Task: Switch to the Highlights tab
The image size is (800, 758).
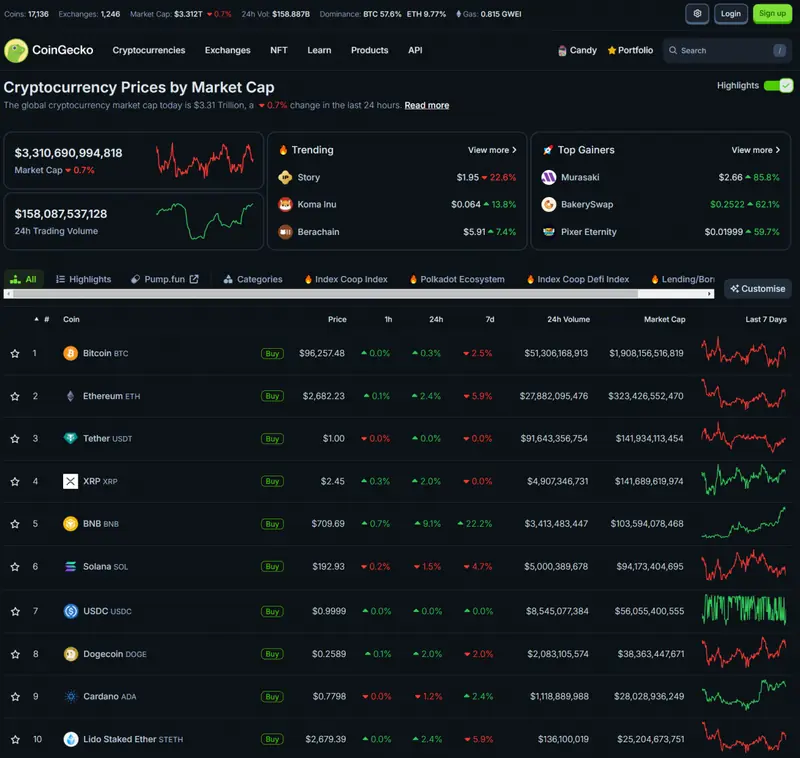Action: click(x=83, y=279)
